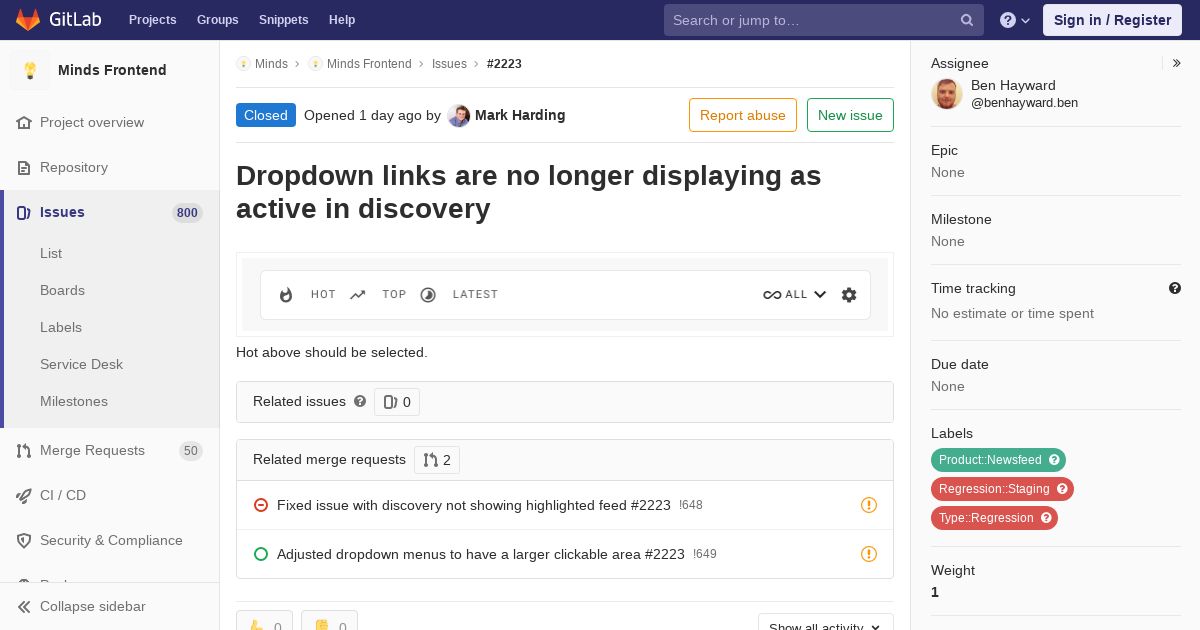Click Mark Harding's avatar
Viewport: 1200px width, 630px height.
pyautogui.click(x=459, y=116)
